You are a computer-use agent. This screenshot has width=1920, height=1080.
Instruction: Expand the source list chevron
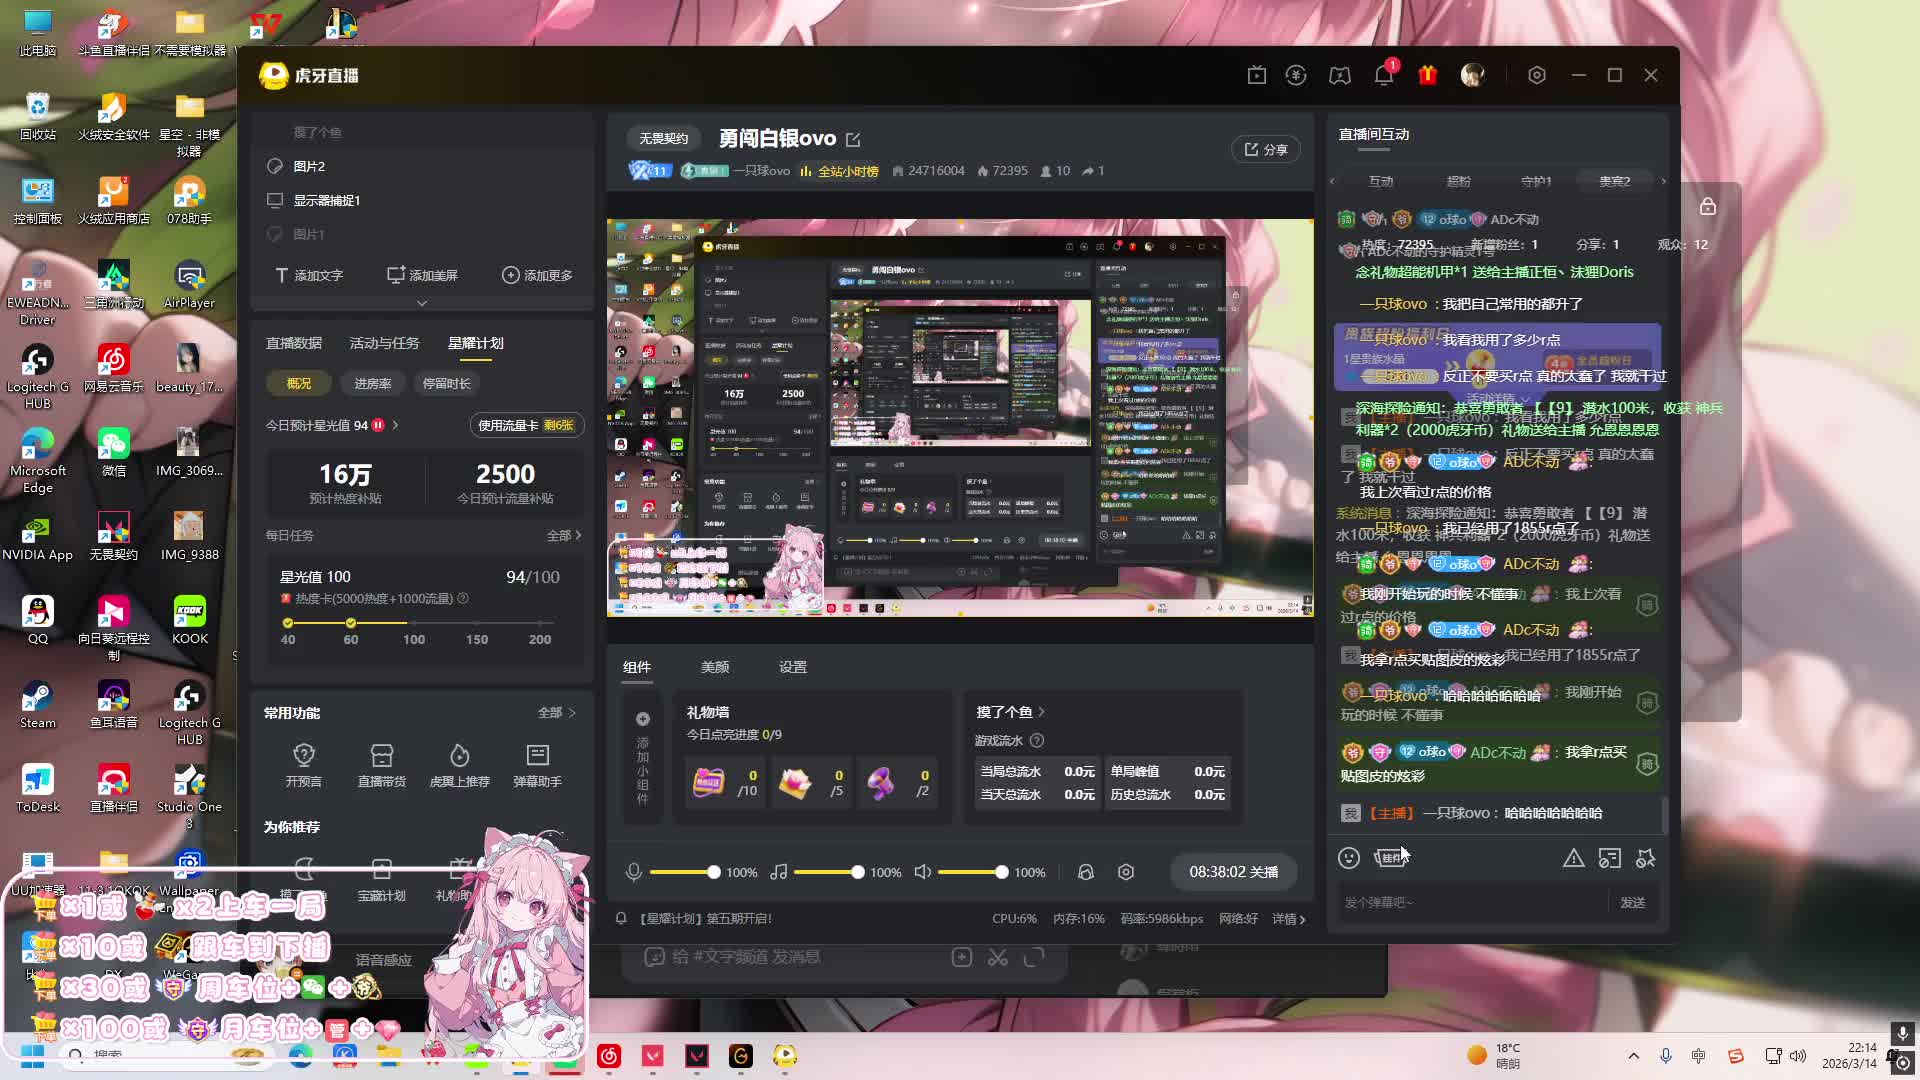tap(422, 302)
